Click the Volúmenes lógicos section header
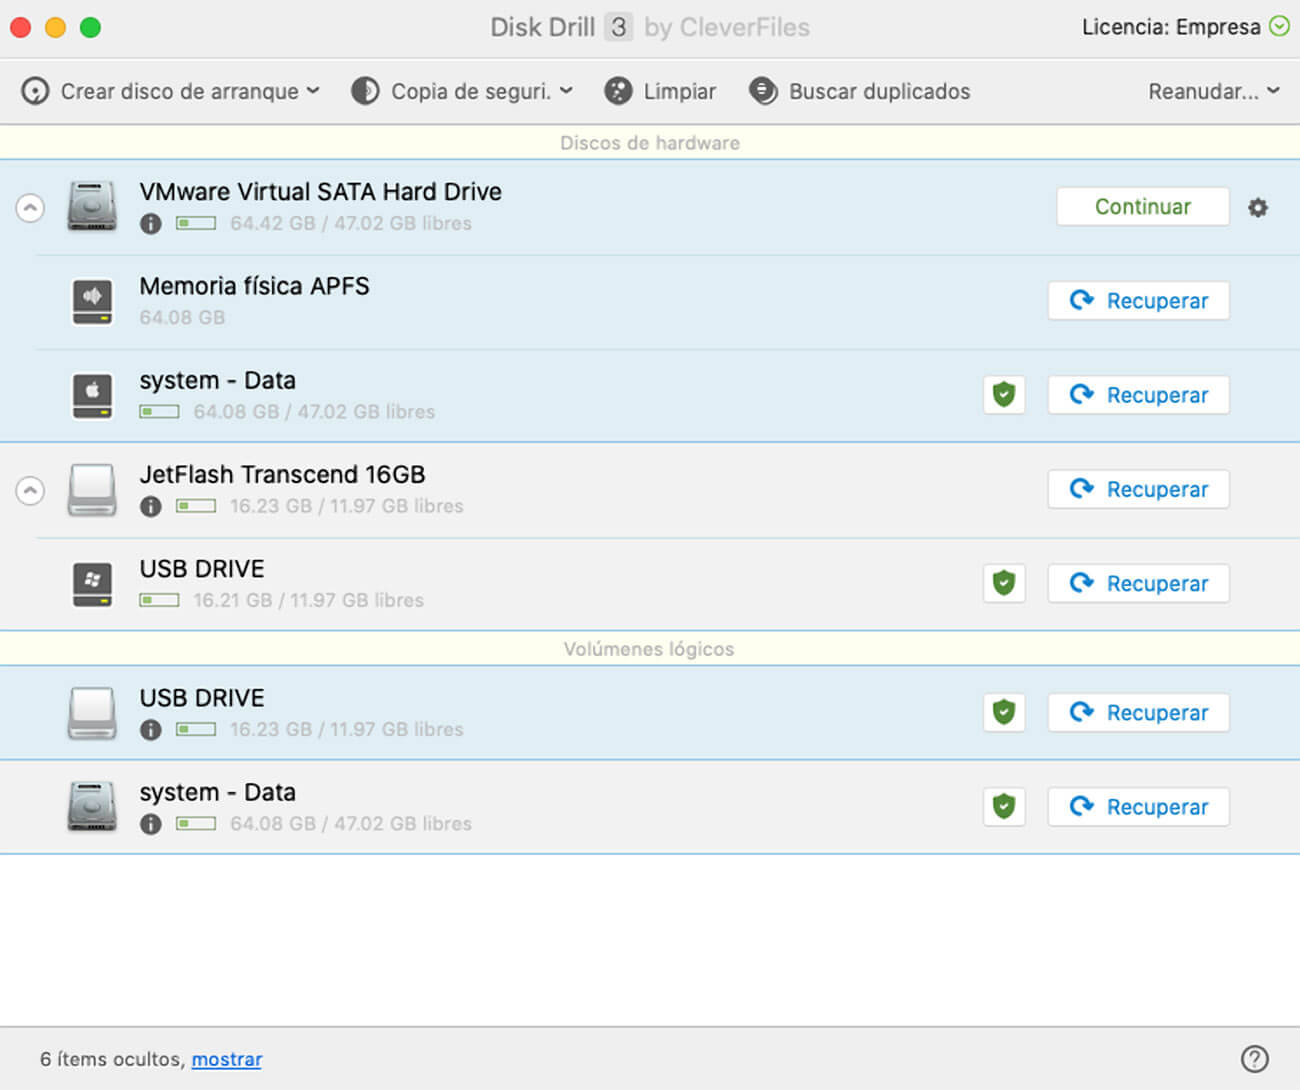The width and height of the screenshot is (1300, 1090). coord(650,649)
